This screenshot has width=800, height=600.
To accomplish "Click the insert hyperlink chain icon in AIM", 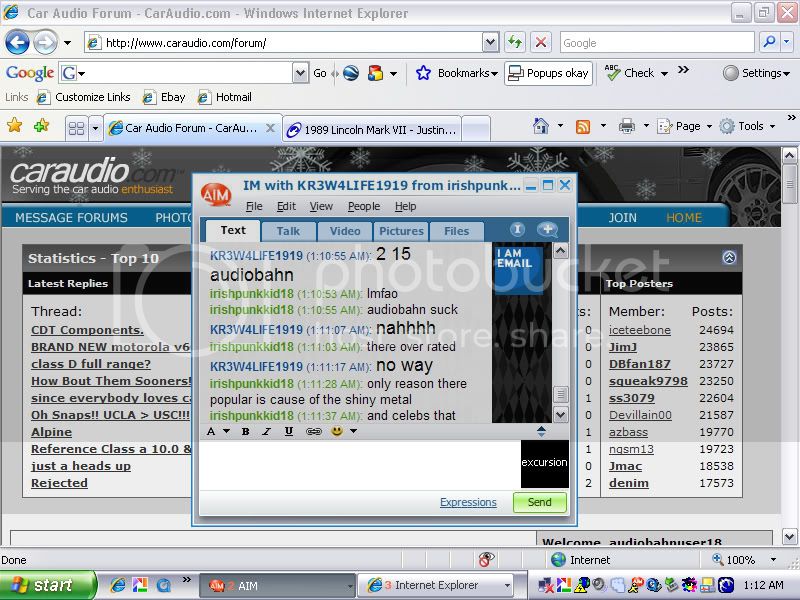I will coord(313,432).
